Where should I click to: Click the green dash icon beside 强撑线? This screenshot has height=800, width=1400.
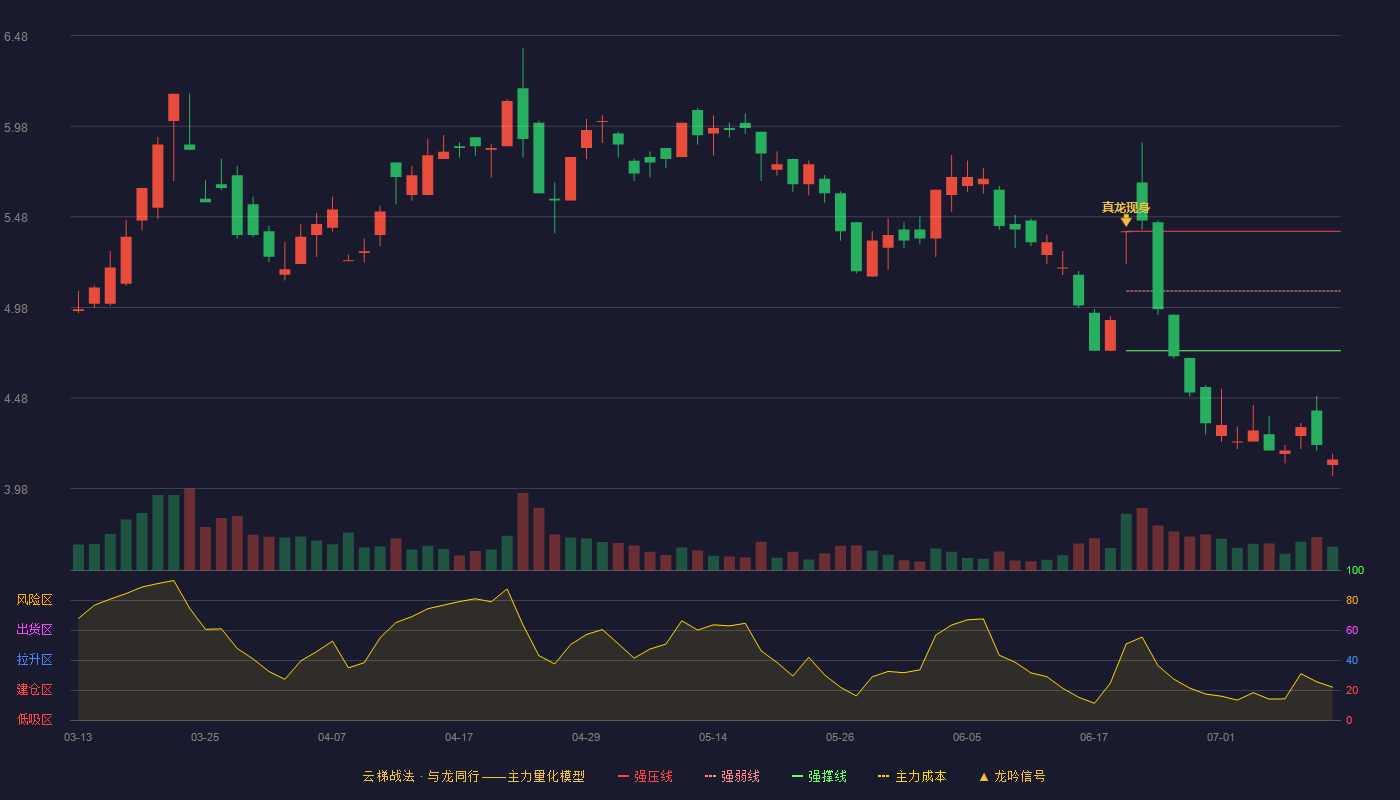[x=797, y=776]
